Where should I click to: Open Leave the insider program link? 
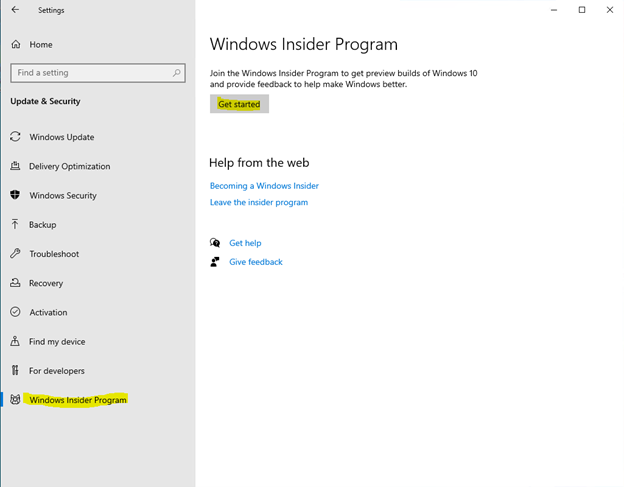tap(259, 202)
